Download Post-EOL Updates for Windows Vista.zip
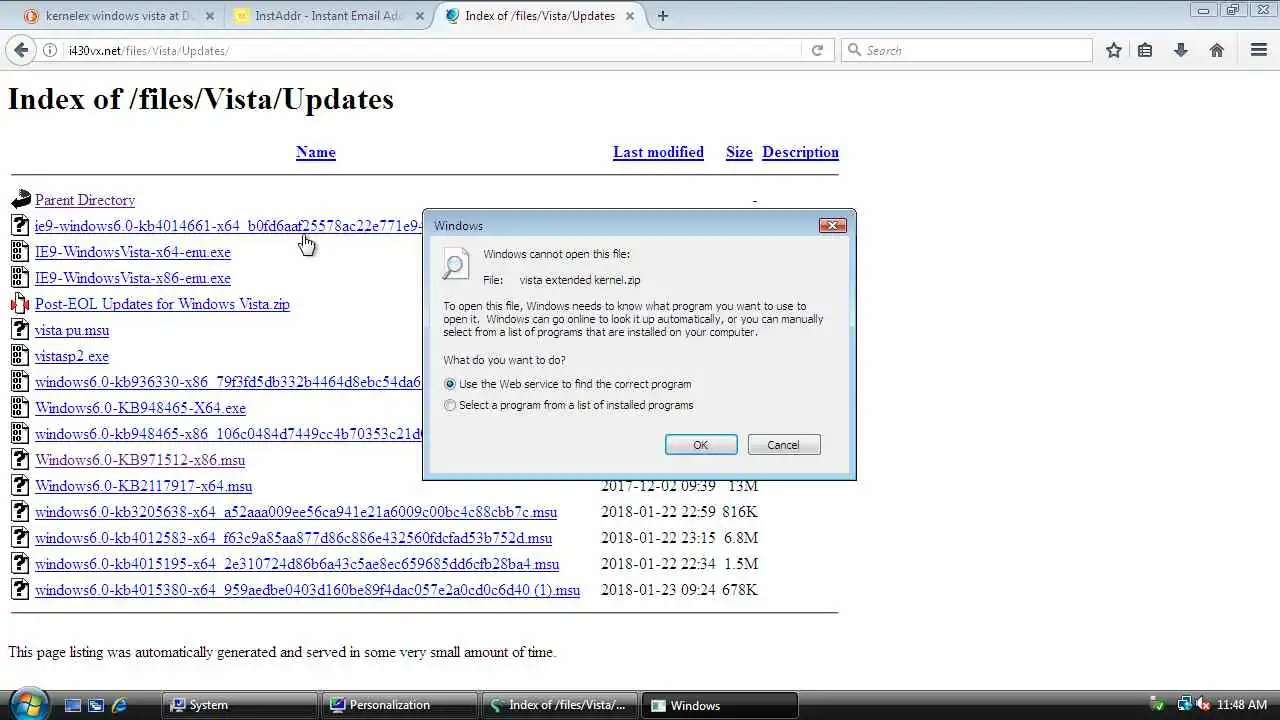This screenshot has width=1280, height=720. 162,304
